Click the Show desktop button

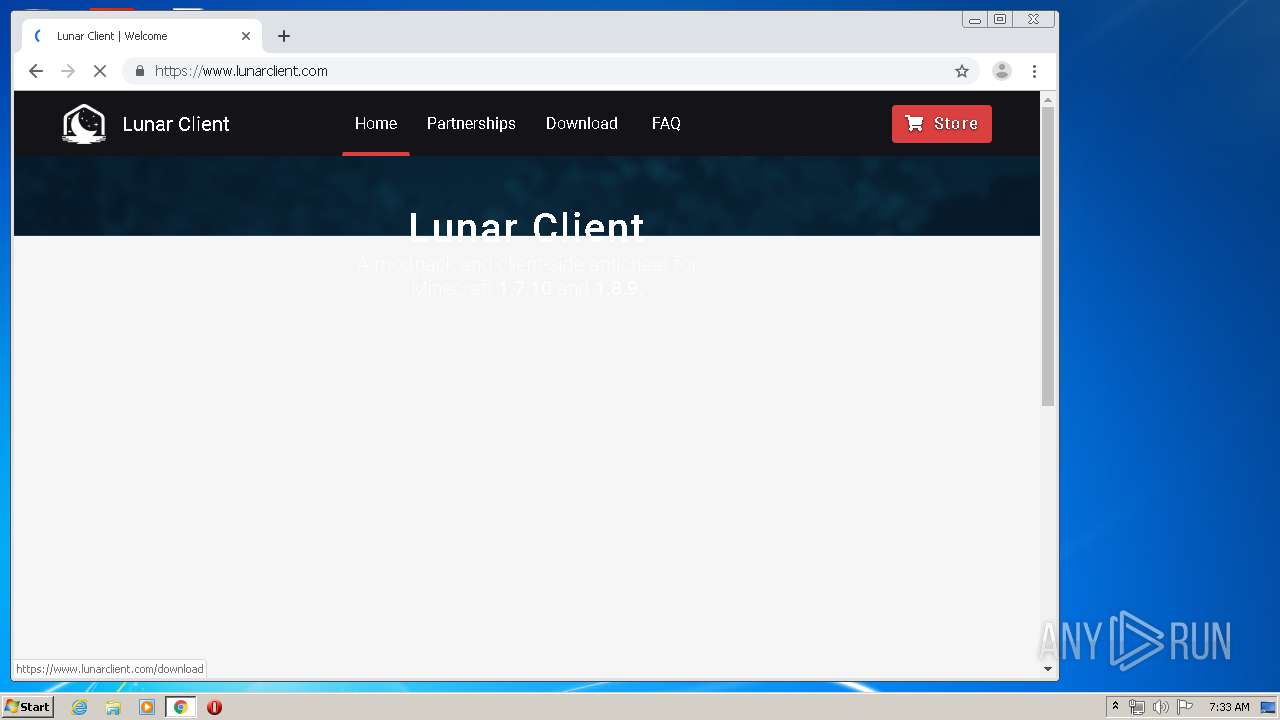pyautogui.click(x=1268, y=707)
